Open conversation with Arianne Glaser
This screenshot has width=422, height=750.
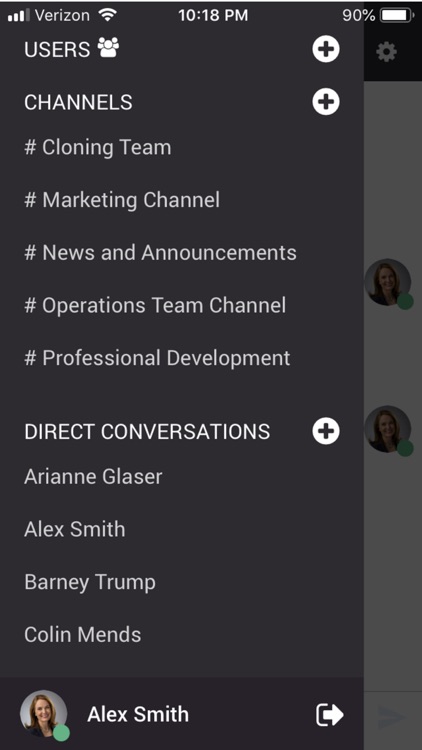coord(93,476)
